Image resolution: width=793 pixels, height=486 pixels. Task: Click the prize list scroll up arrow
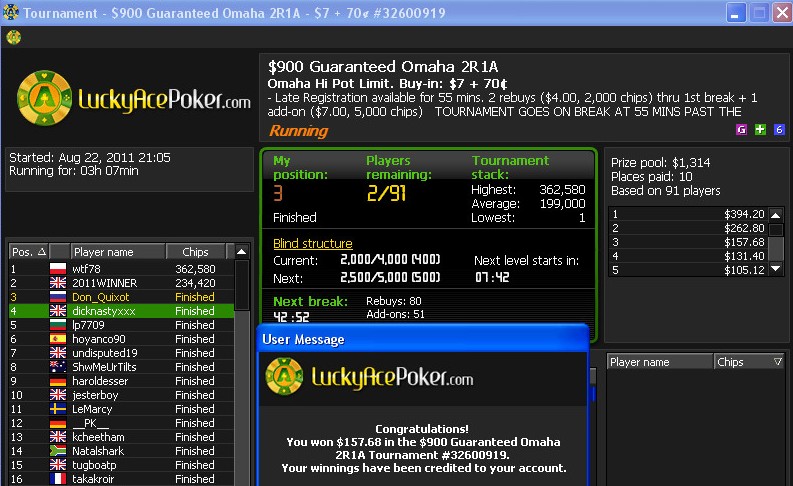pyautogui.click(x=776, y=215)
